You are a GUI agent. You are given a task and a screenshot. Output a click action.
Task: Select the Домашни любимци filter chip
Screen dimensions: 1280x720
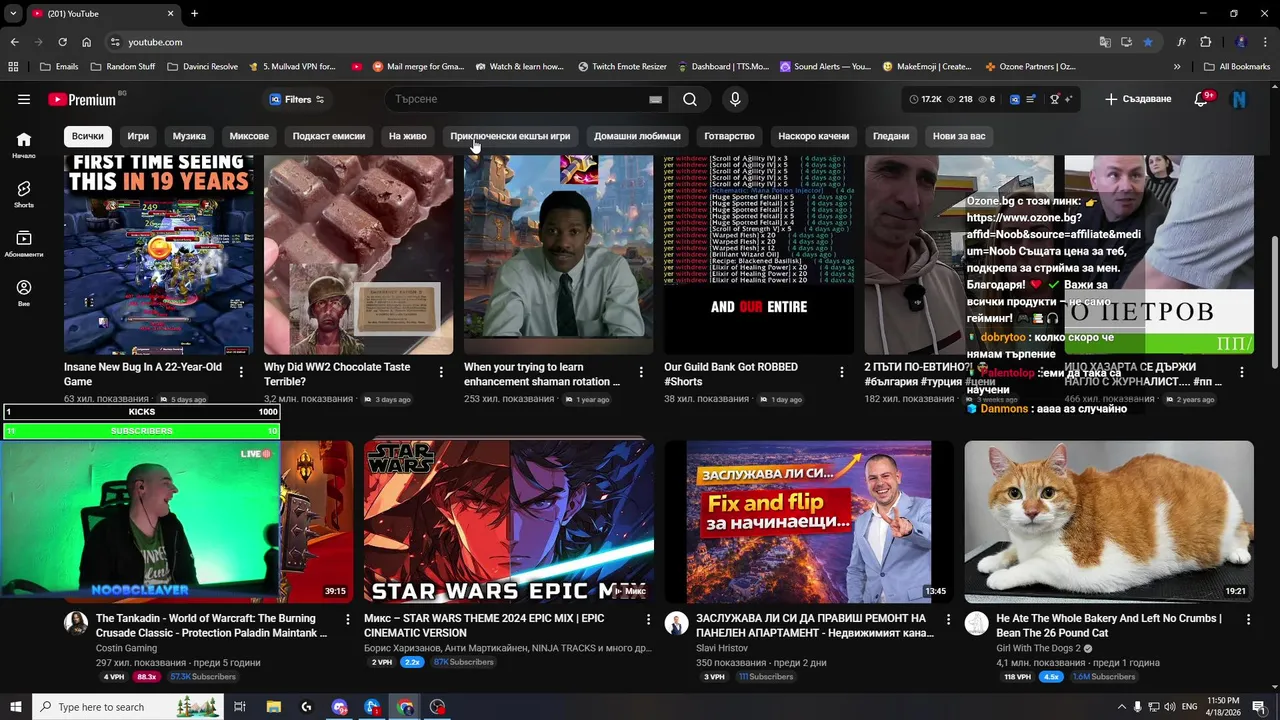[637, 136]
